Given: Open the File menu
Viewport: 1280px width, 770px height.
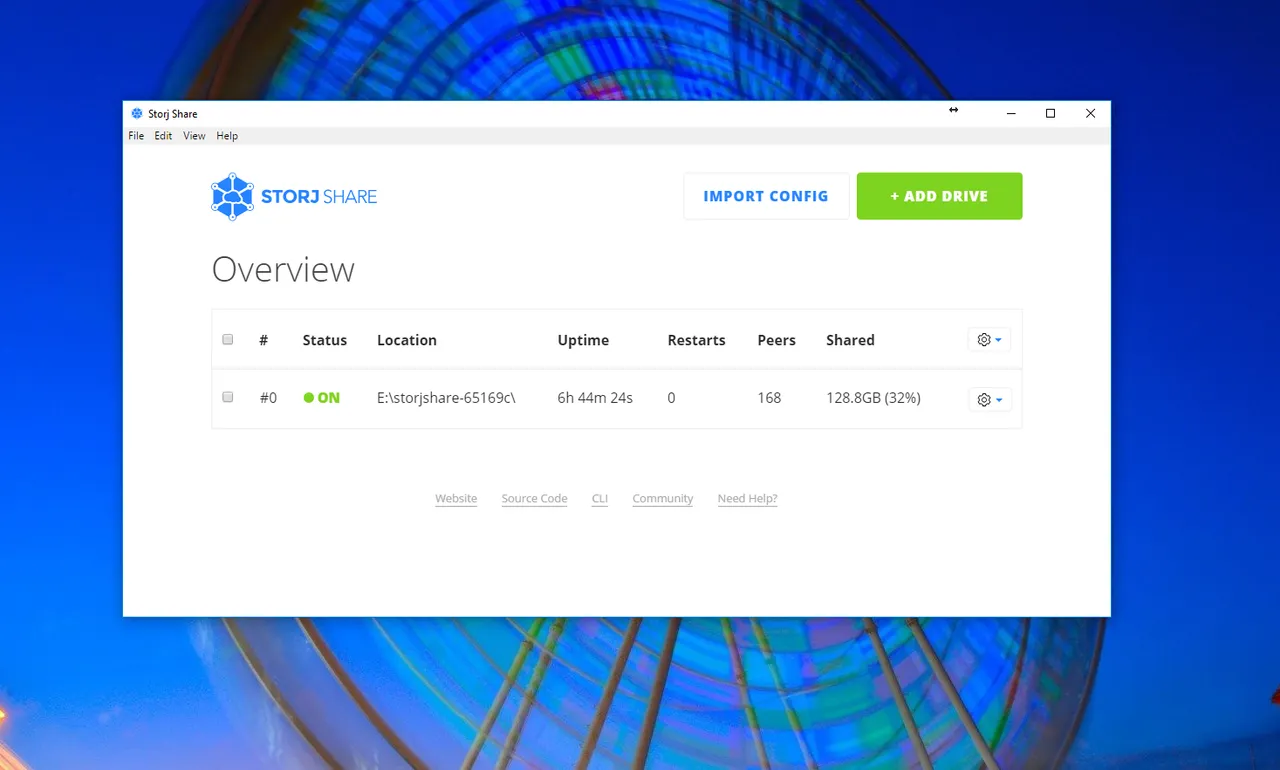Looking at the screenshot, I should click(x=136, y=136).
